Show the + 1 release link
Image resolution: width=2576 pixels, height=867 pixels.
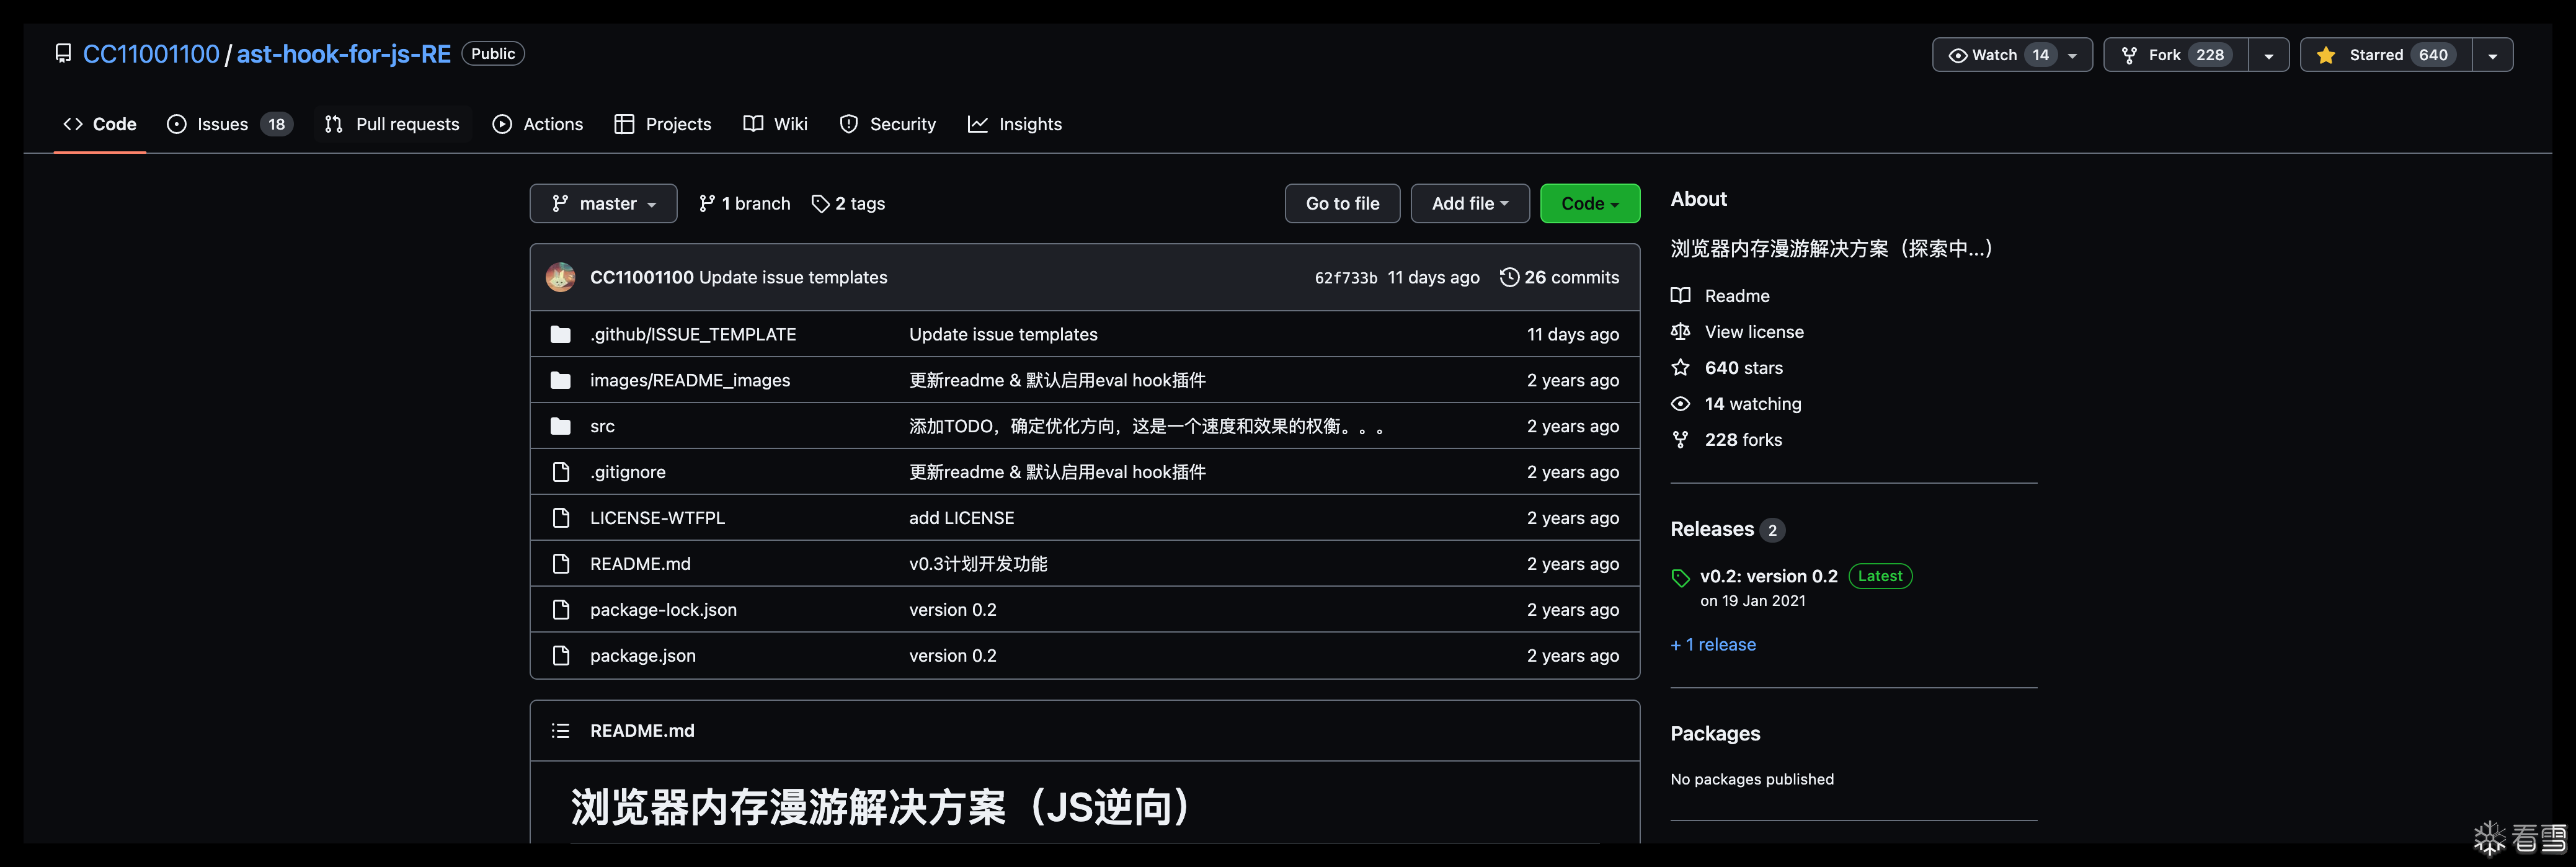pyautogui.click(x=1713, y=645)
